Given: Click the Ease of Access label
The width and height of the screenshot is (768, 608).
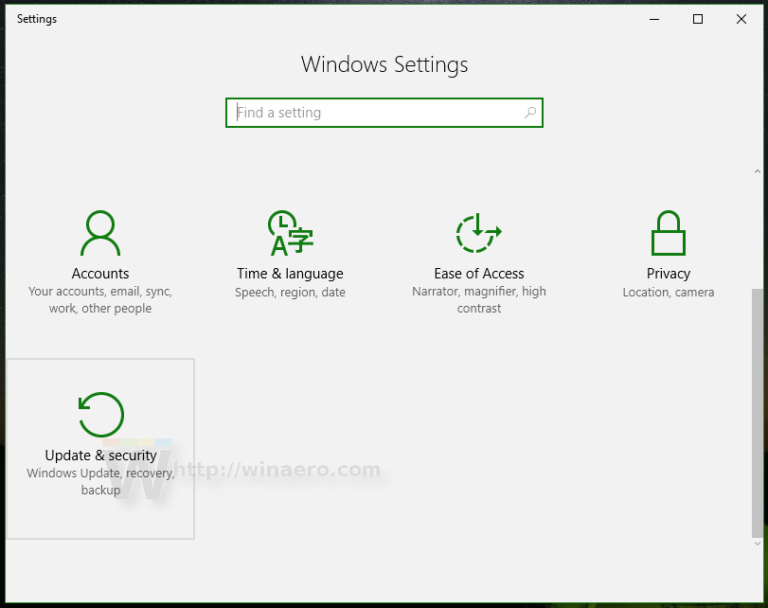Looking at the screenshot, I should (479, 274).
